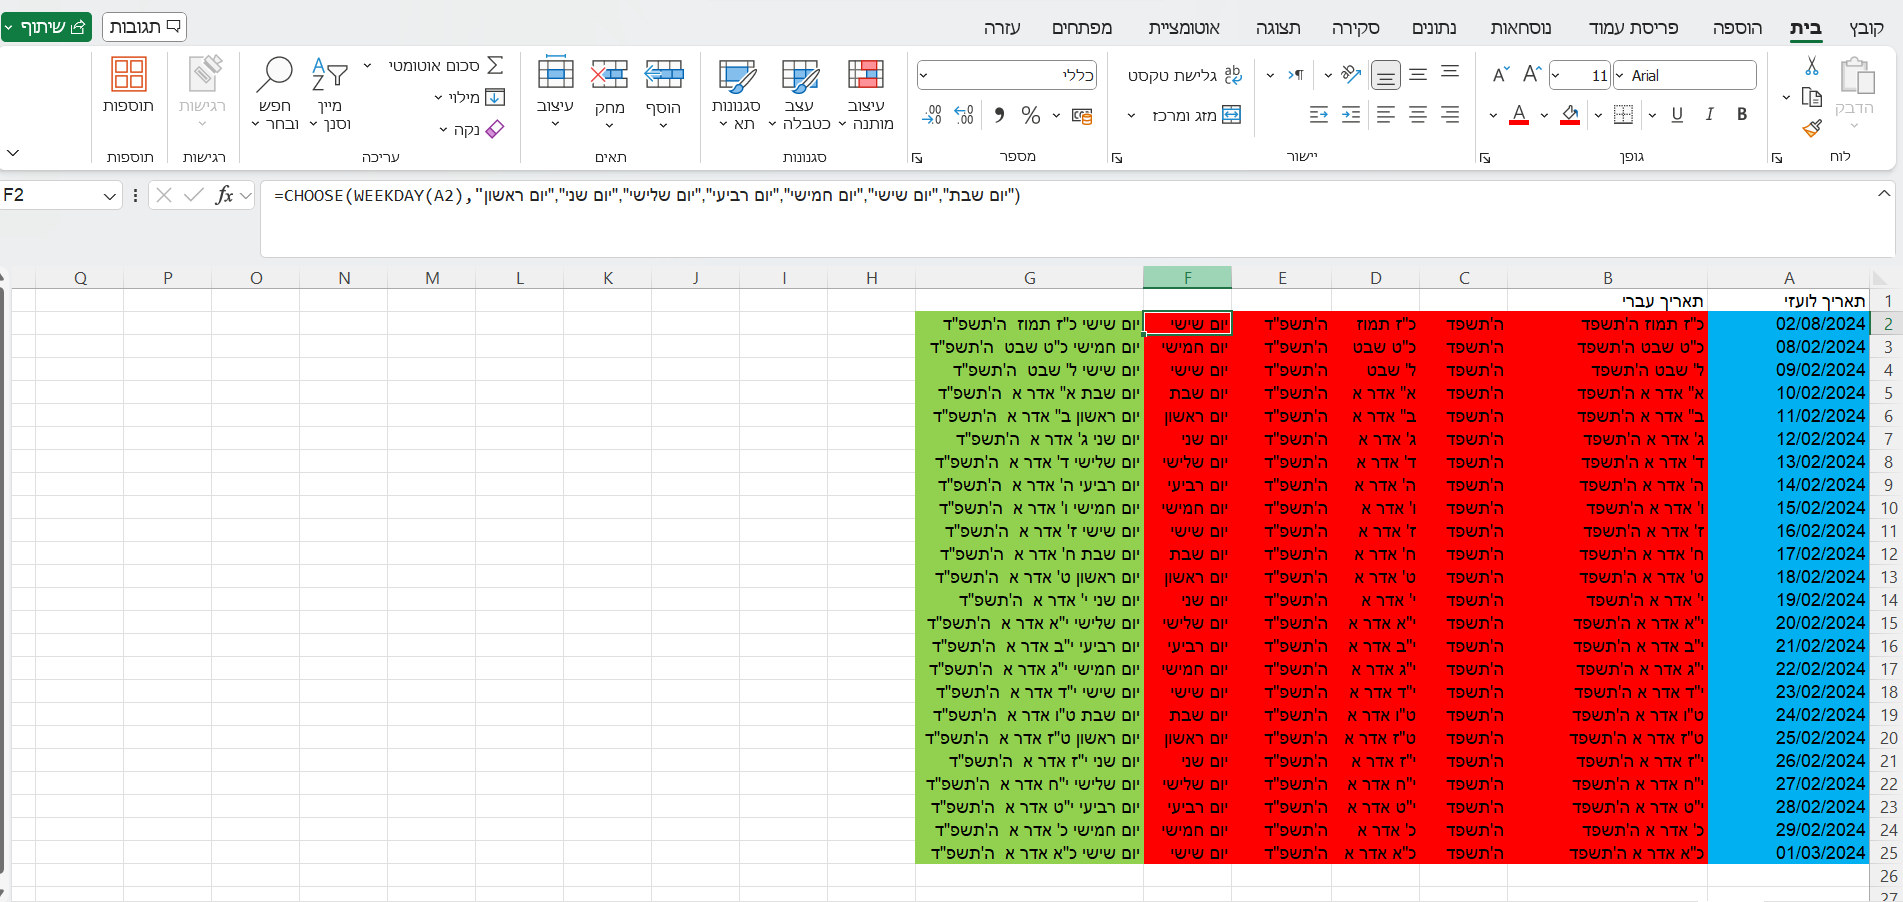
Task: Open Conditional Formatting (עיצוב מותנה)
Action: [x=866, y=94]
